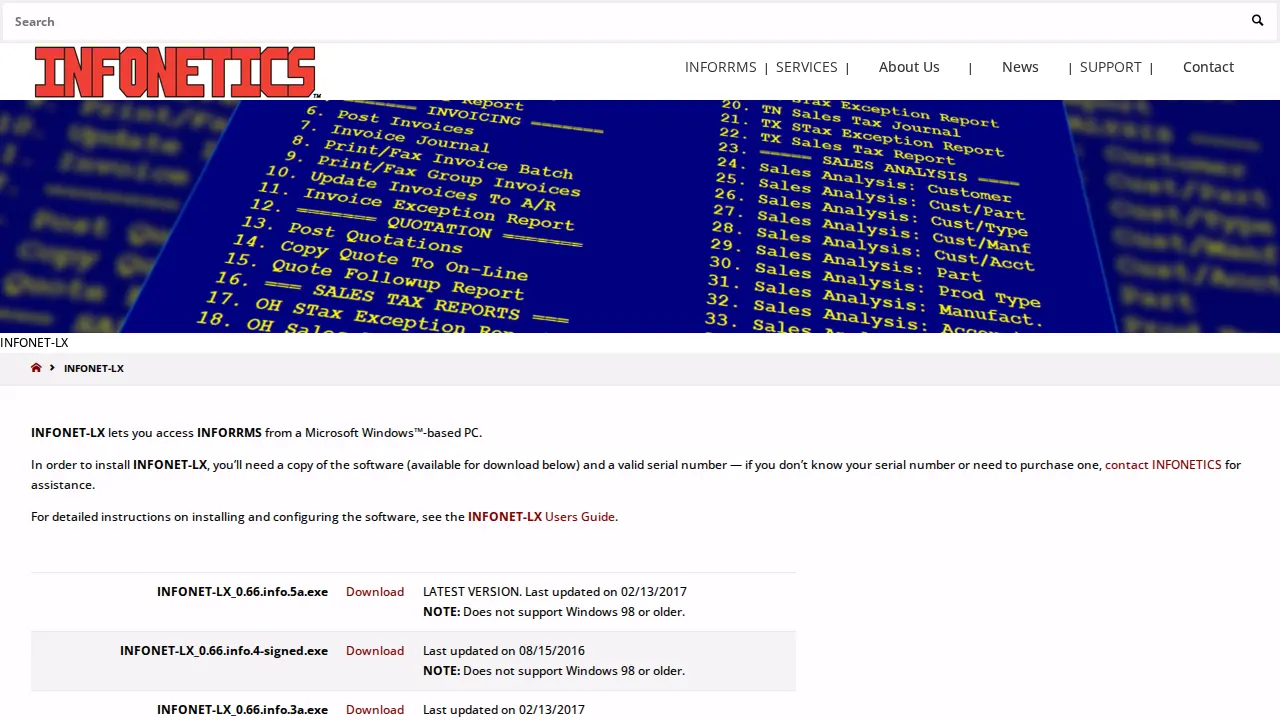1280x720 pixels.
Task: Click the 'Last updated on 08/15/2016' text
Action: tap(504, 651)
